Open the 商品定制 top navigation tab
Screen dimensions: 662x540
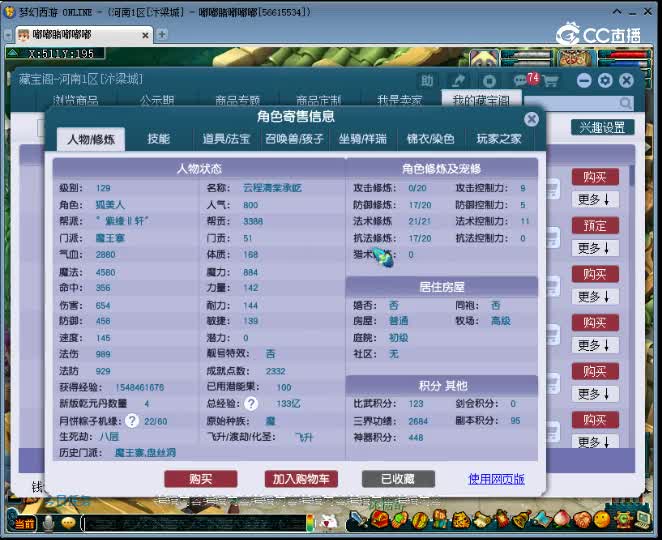coord(318,100)
